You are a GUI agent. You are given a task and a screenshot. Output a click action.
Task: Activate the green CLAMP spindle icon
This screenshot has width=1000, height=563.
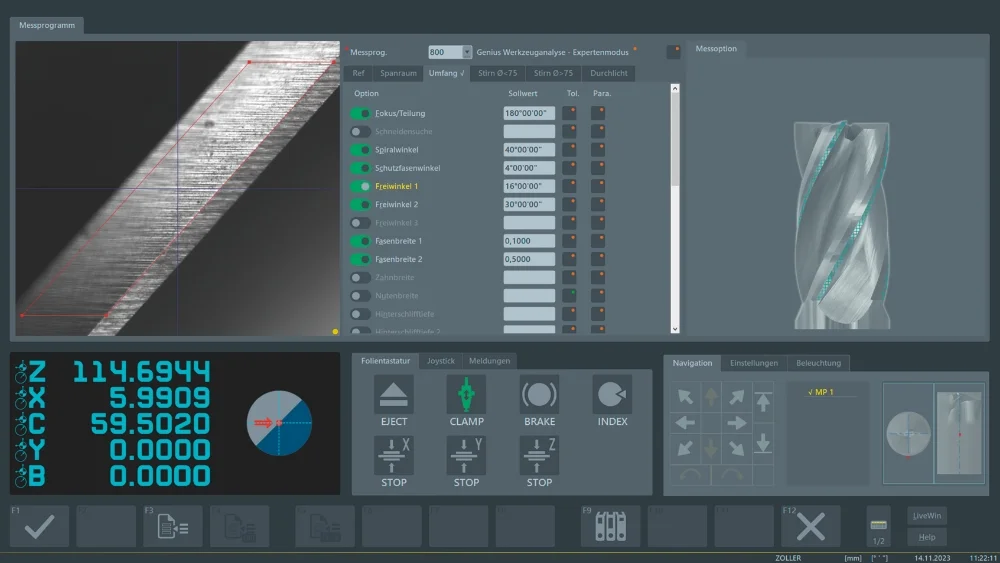pos(466,395)
